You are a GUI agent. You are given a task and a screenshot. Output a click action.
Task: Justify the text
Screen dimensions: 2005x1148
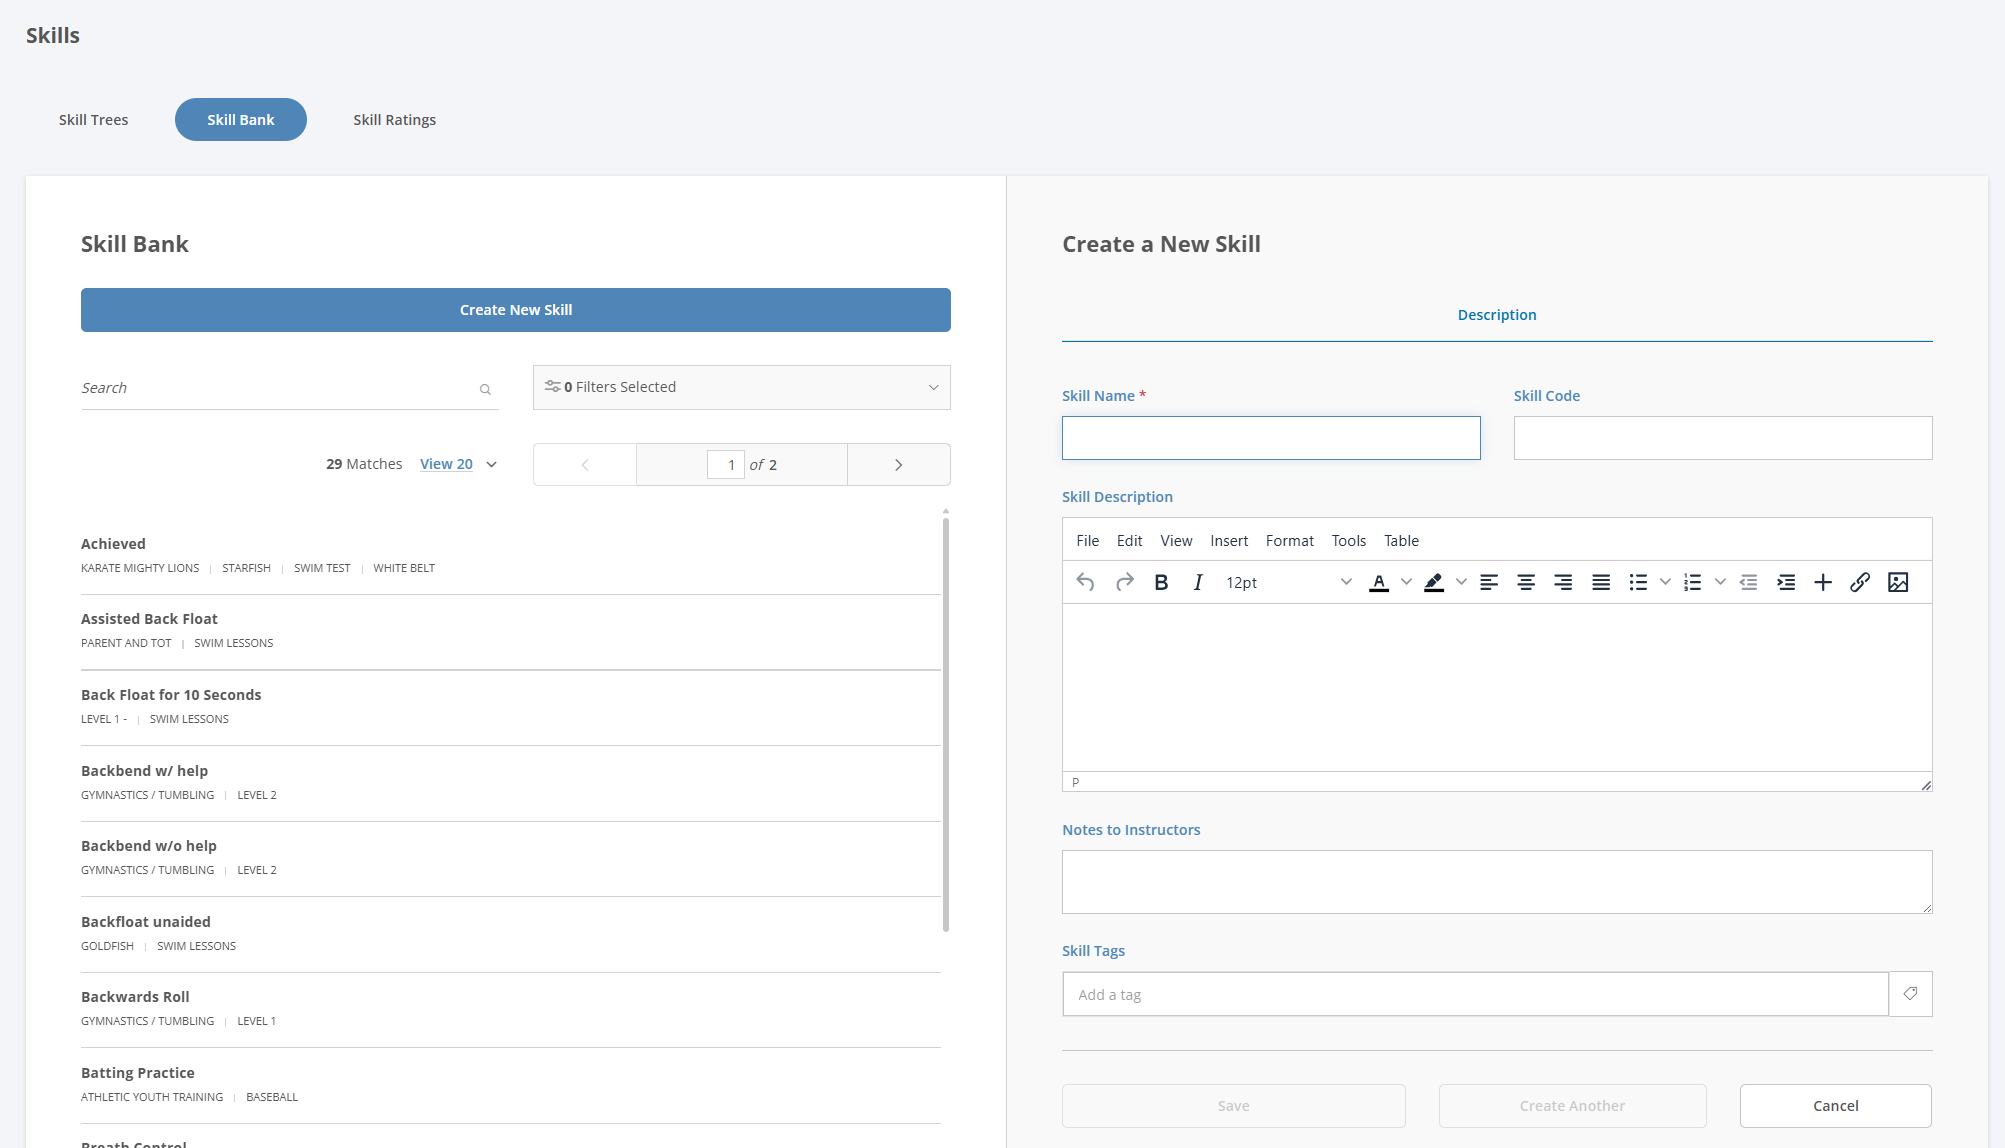[1601, 582]
